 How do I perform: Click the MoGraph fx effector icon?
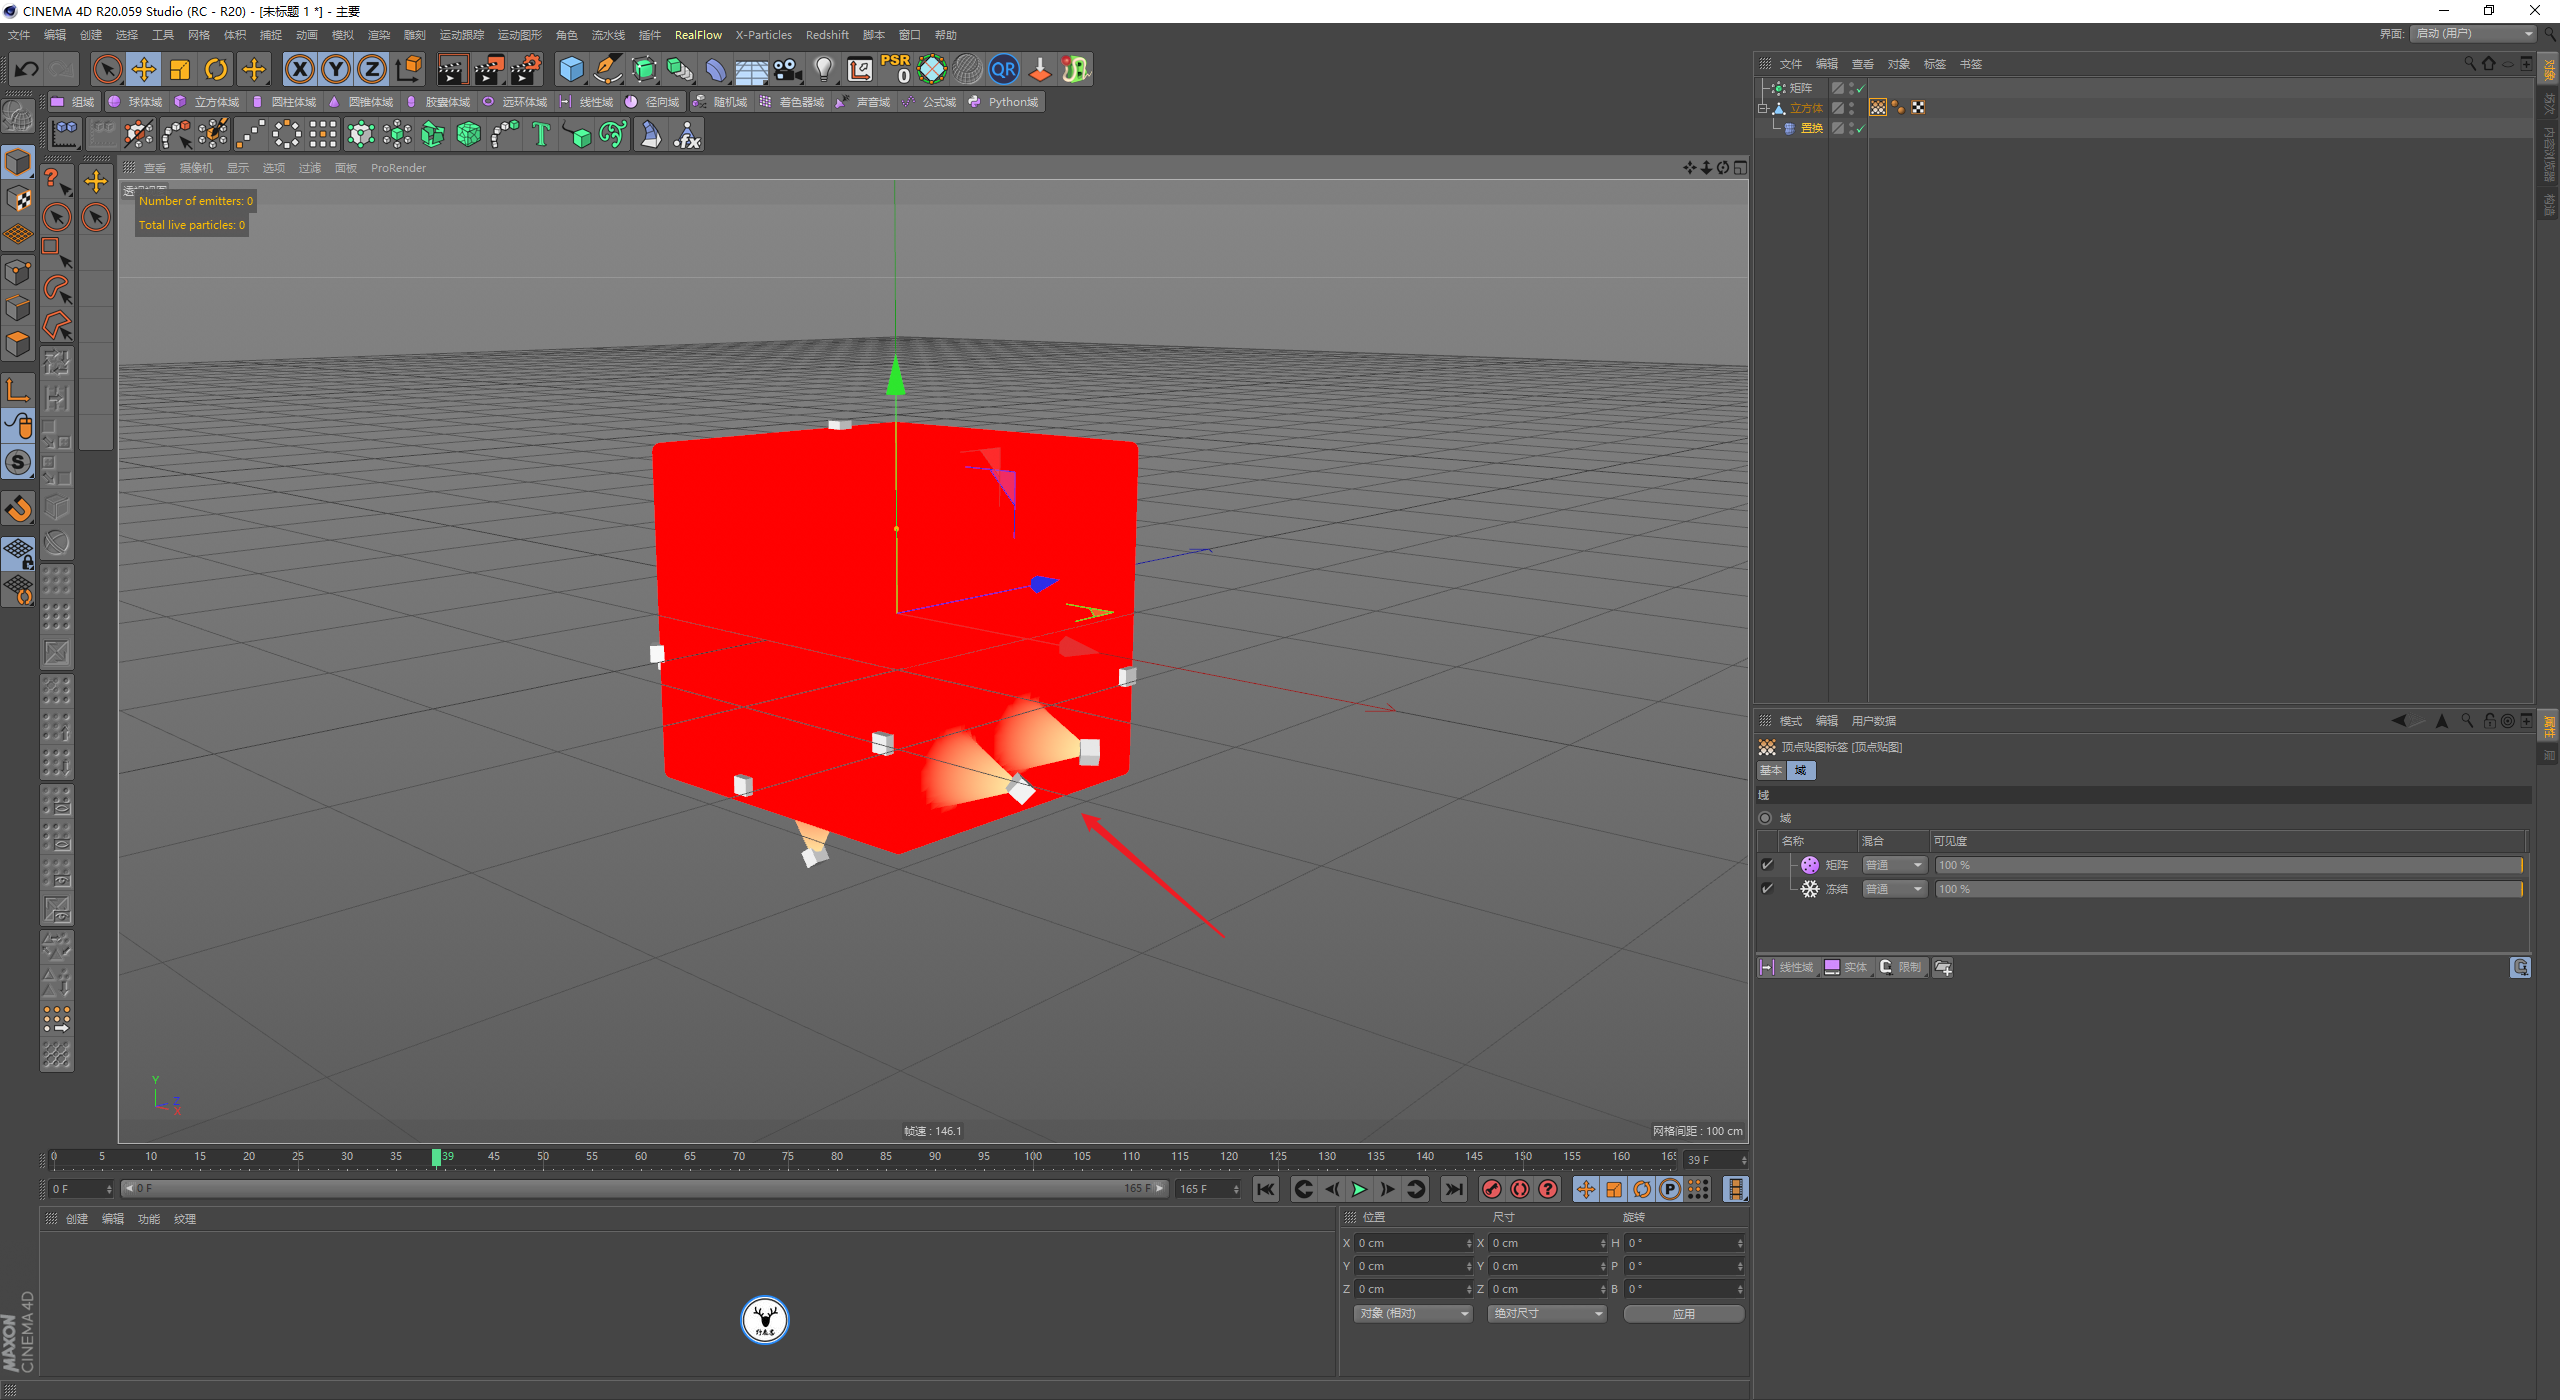click(x=687, y=134)
